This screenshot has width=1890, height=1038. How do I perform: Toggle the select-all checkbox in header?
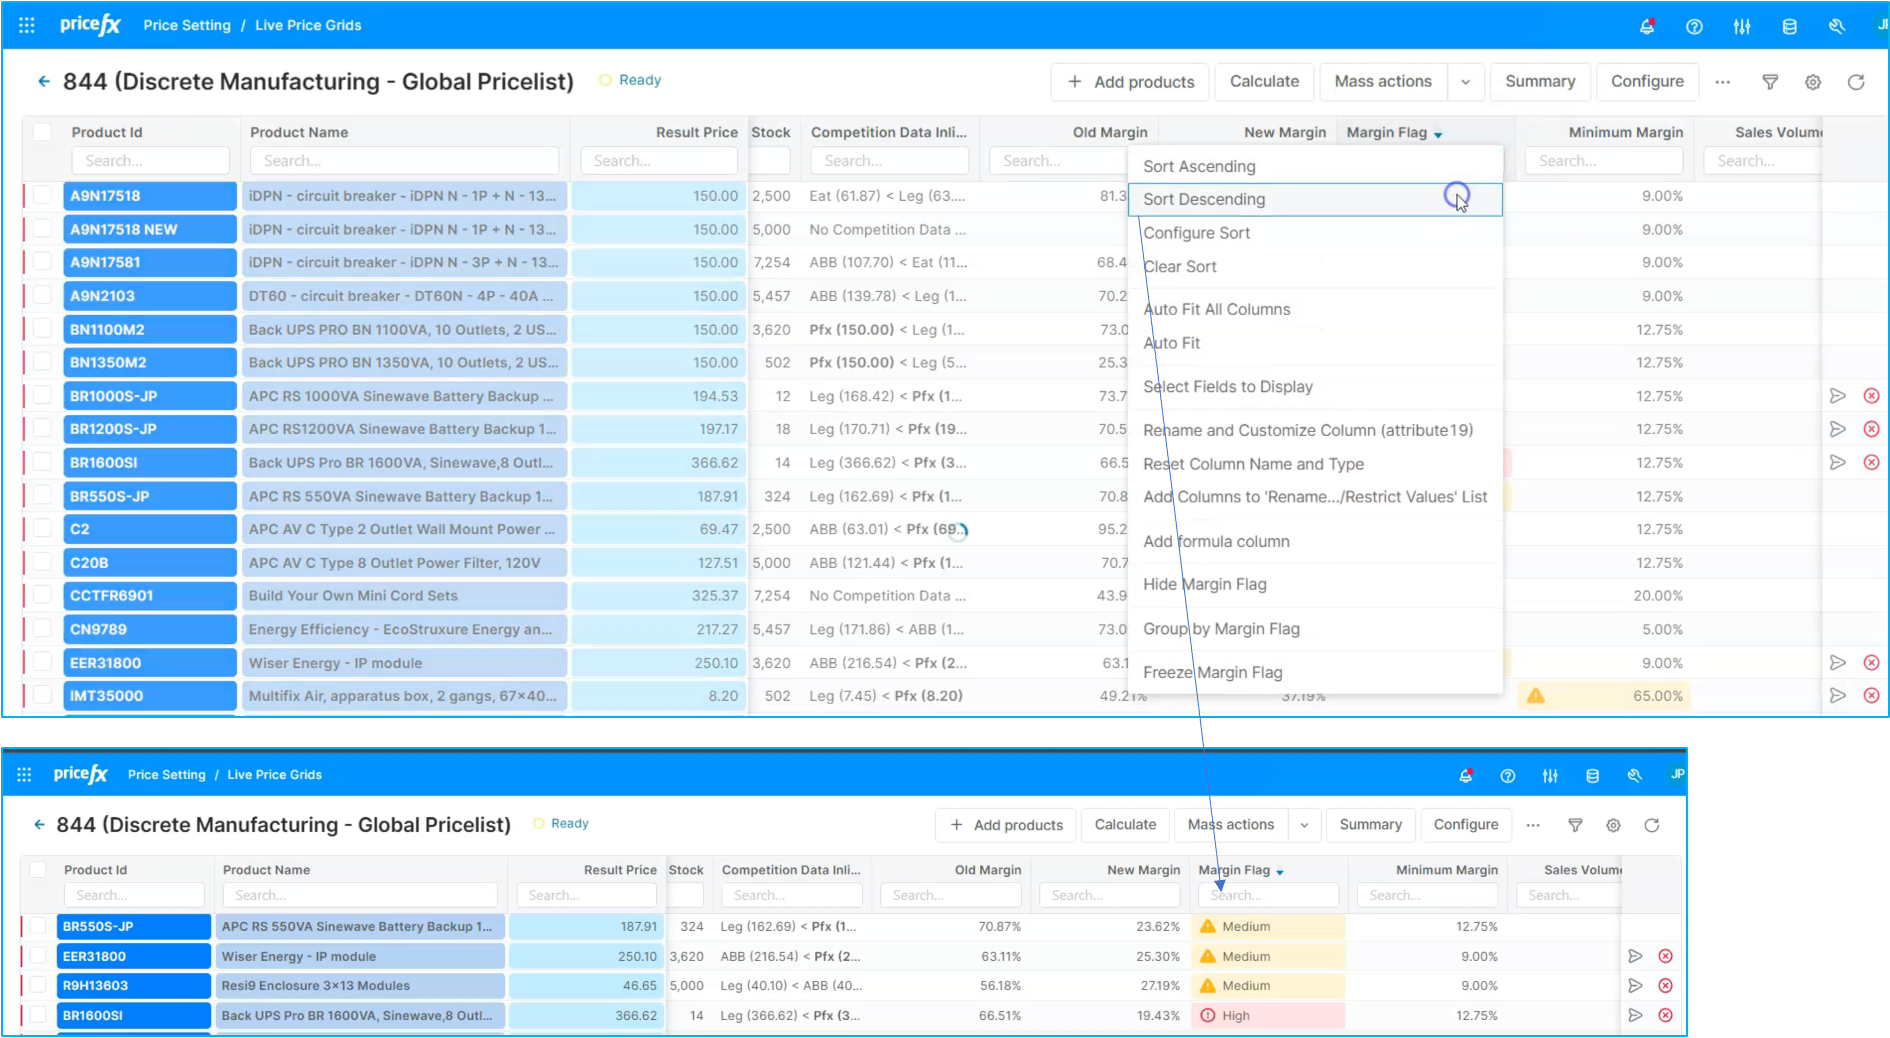coord(42,131)
